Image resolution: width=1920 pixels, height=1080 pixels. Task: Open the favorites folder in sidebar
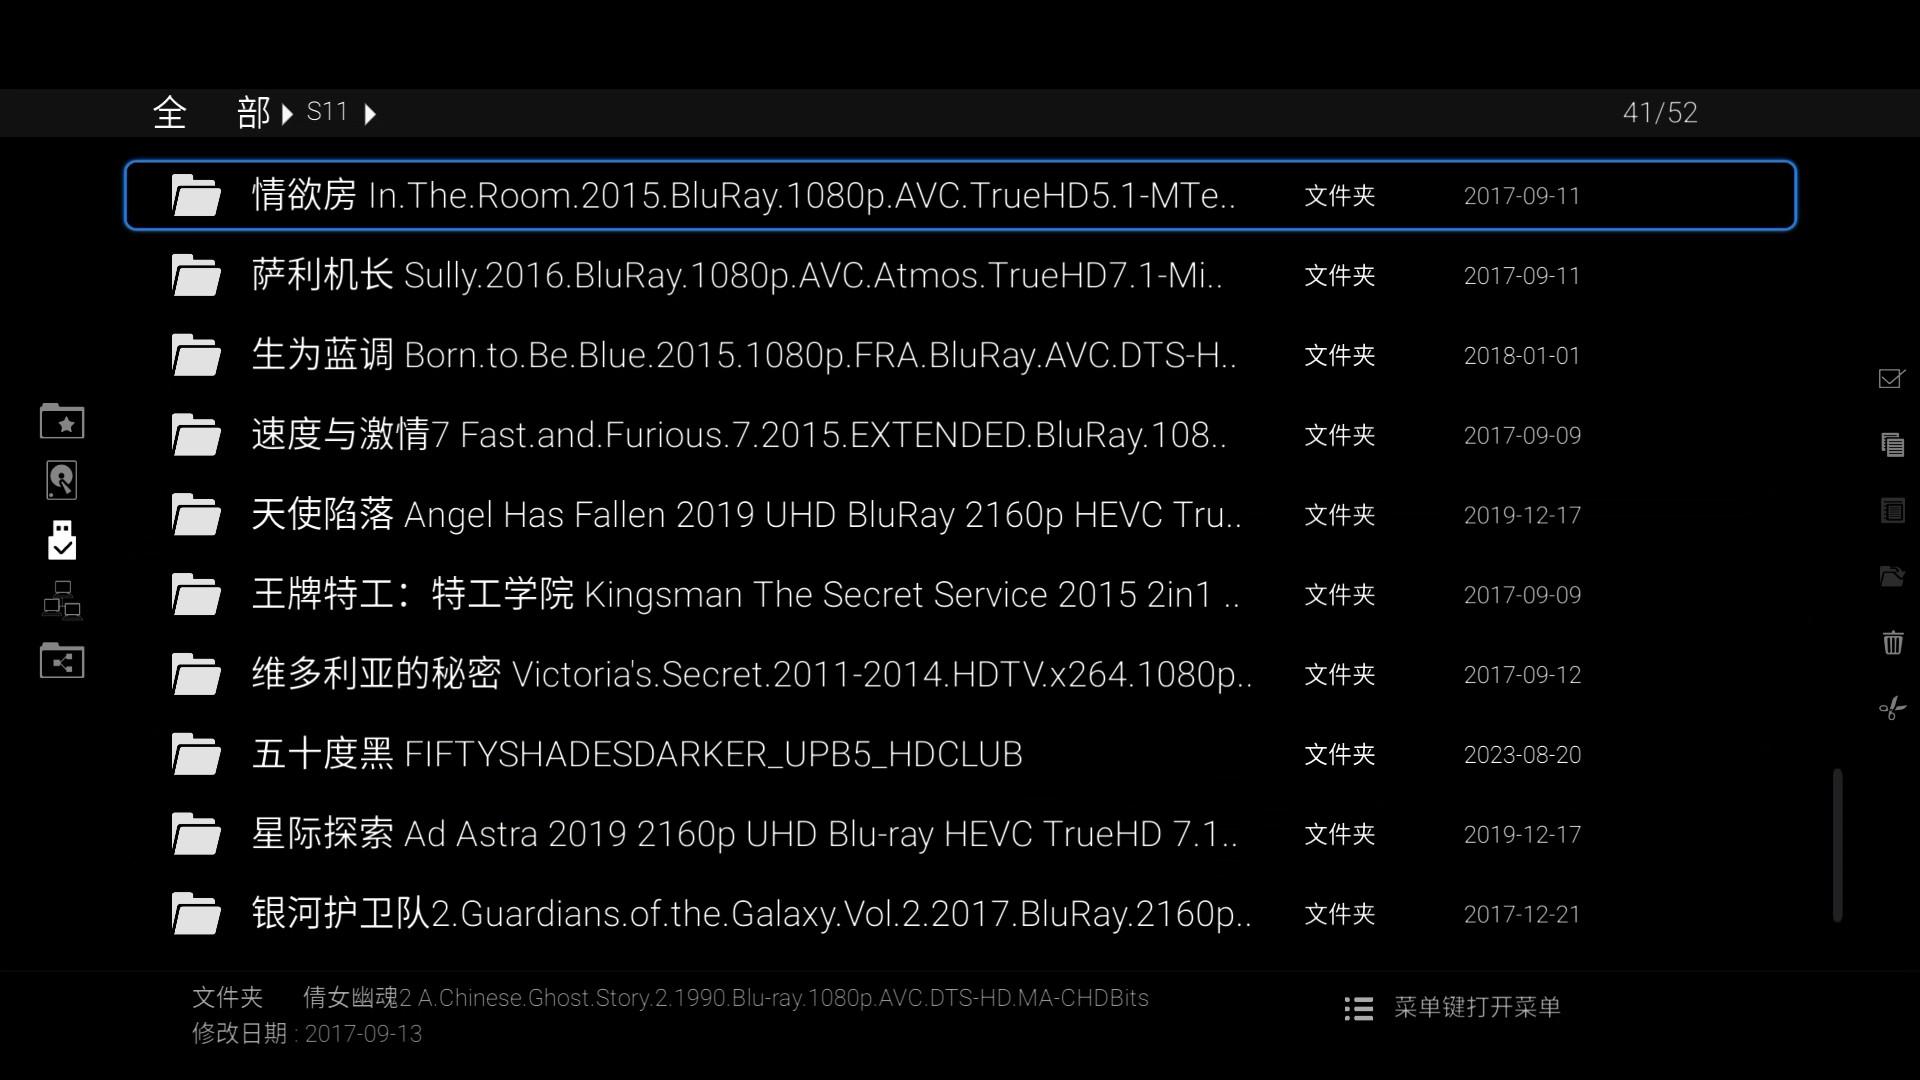pyautogui.click(x=62, y=422)
